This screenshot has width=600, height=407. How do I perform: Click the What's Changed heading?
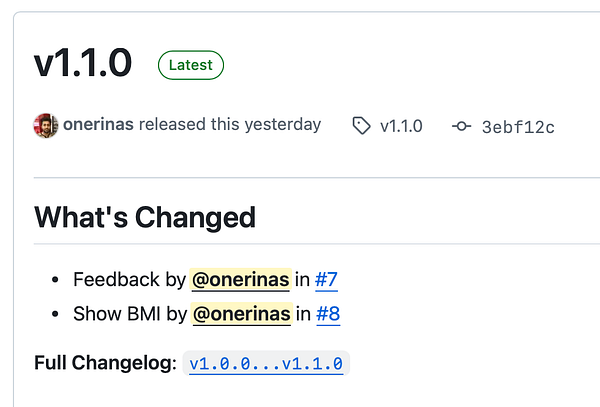[145, 216]
